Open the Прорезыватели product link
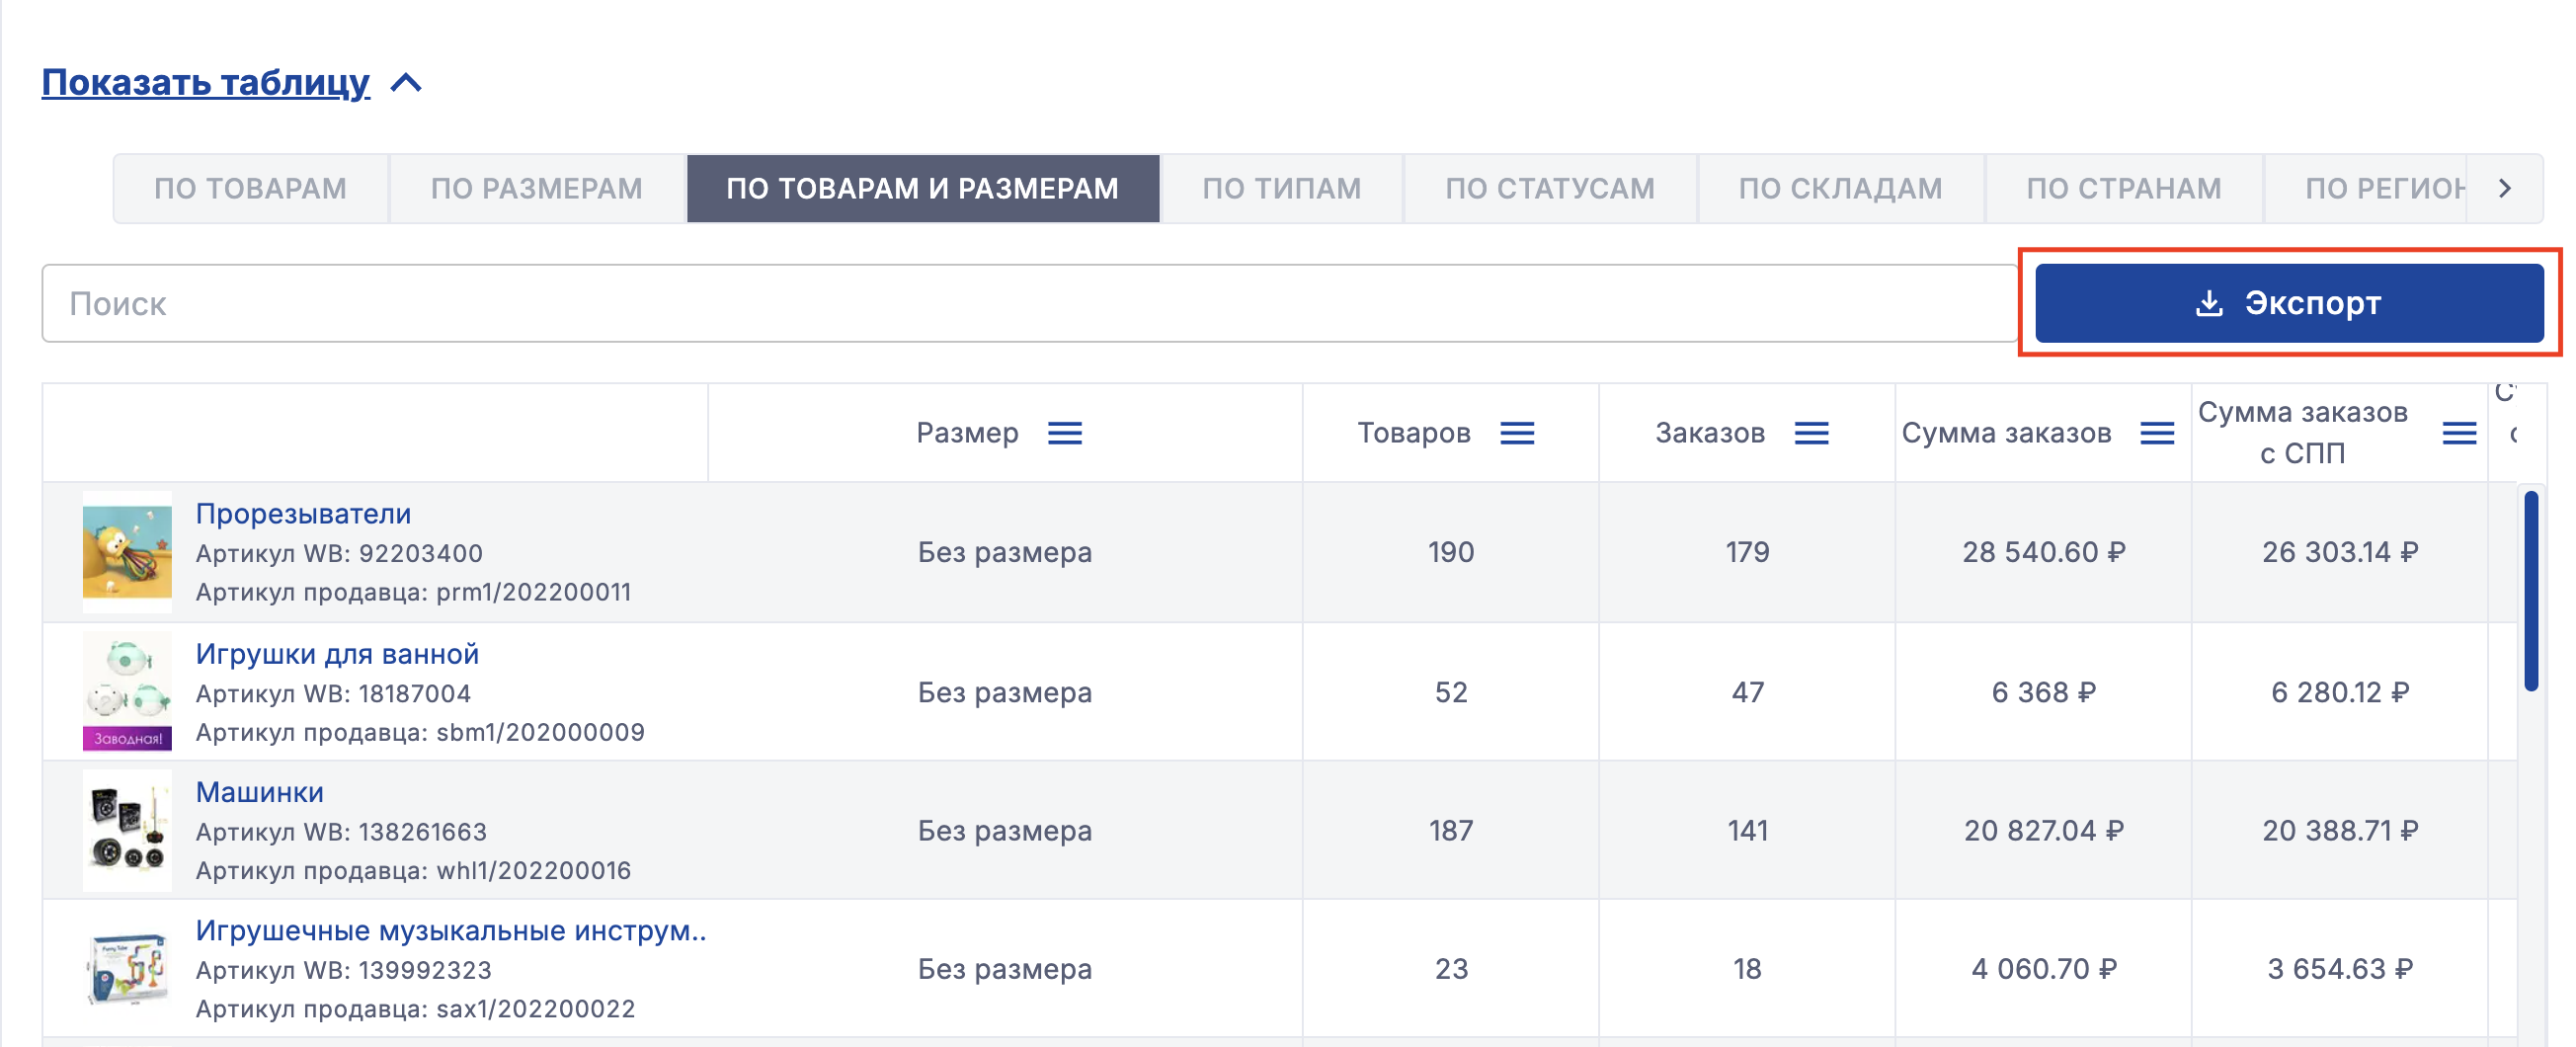Screen dimensions: 2576x1047 coord(303,513)
